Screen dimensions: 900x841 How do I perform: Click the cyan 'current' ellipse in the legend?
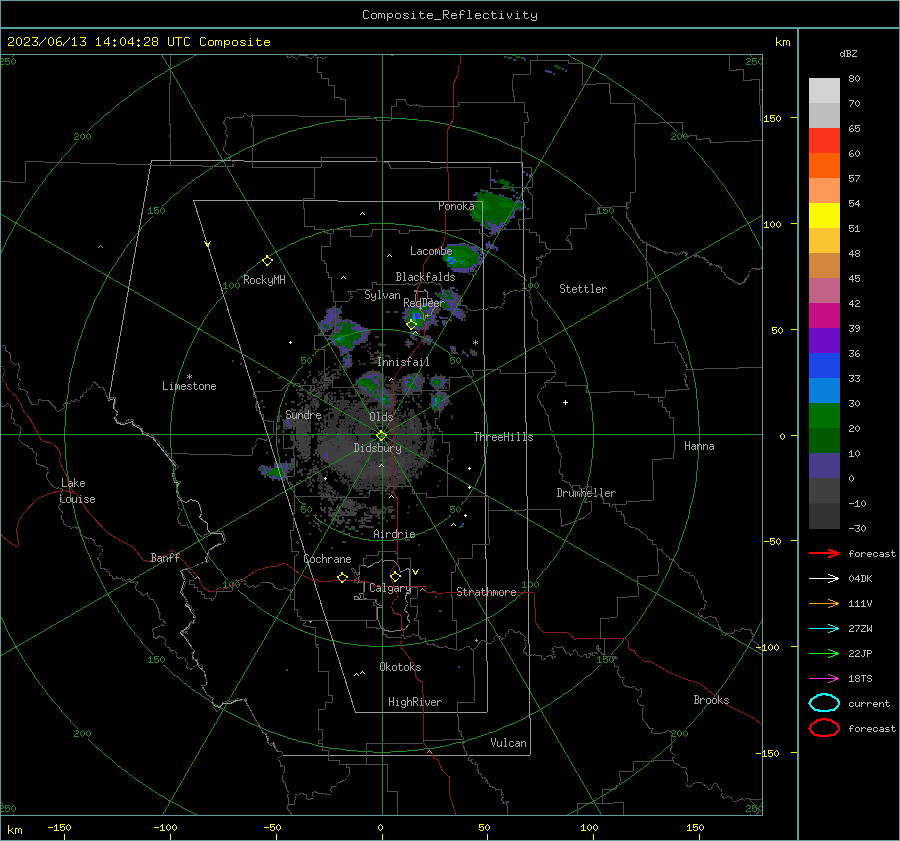(x=824, y=703)
